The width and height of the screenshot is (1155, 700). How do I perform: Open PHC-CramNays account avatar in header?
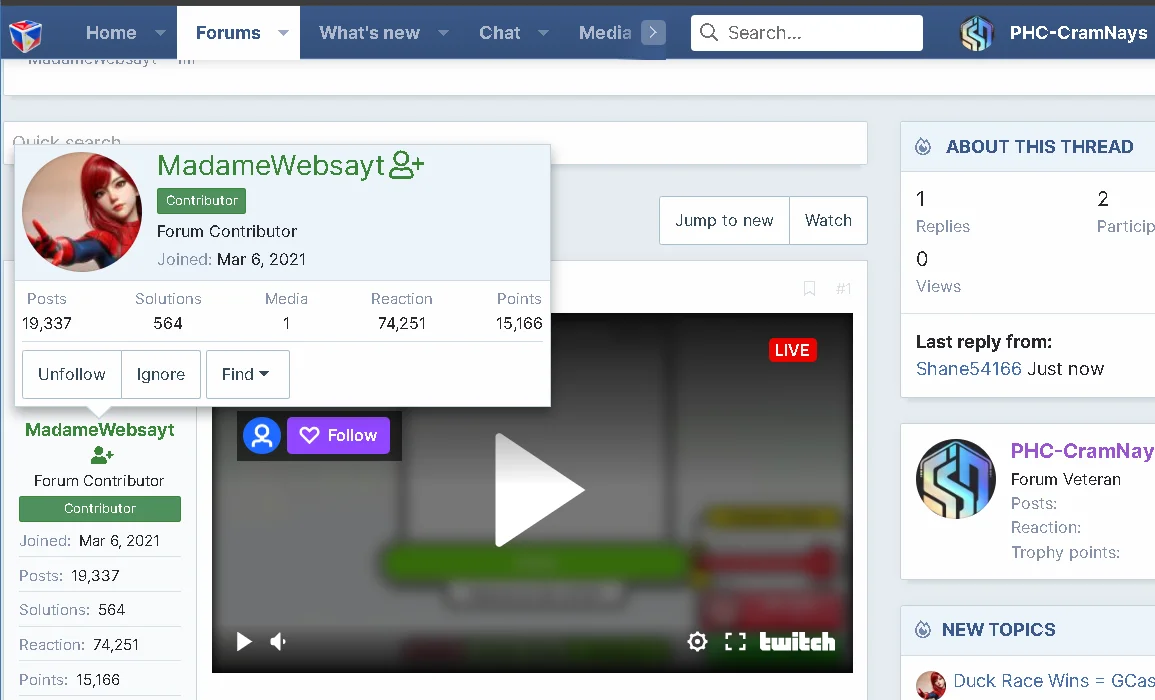977,33
